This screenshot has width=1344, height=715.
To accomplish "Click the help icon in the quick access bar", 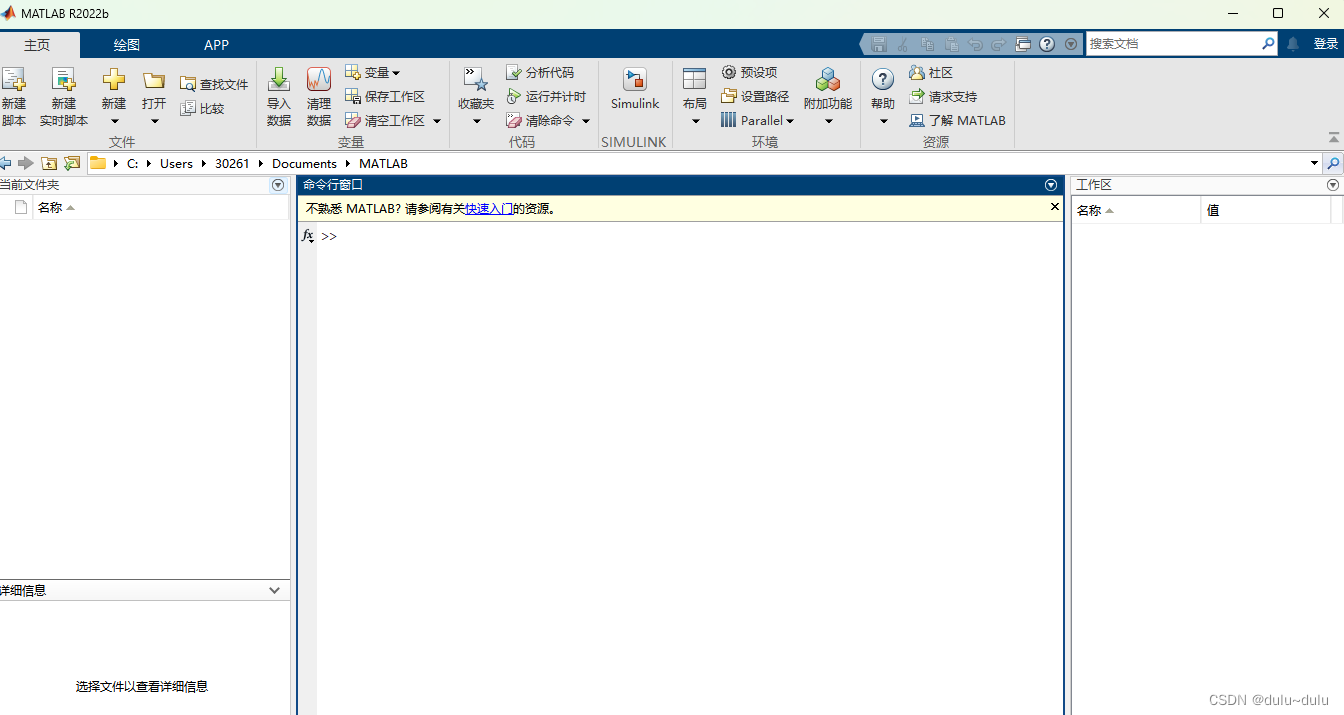I will tap(1047, 44).
